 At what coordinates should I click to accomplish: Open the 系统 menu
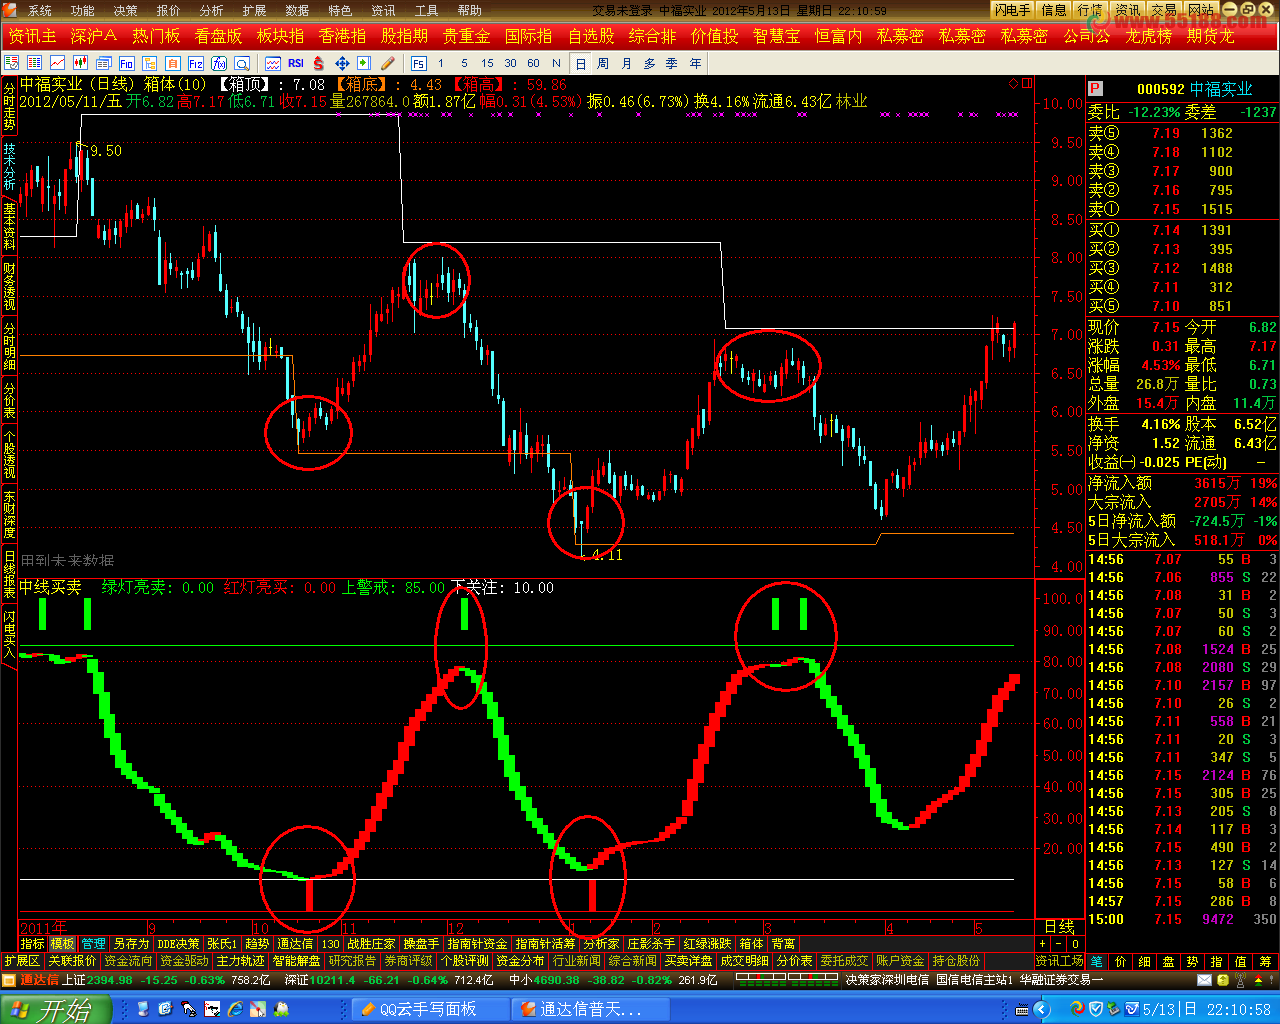(40, 11)
